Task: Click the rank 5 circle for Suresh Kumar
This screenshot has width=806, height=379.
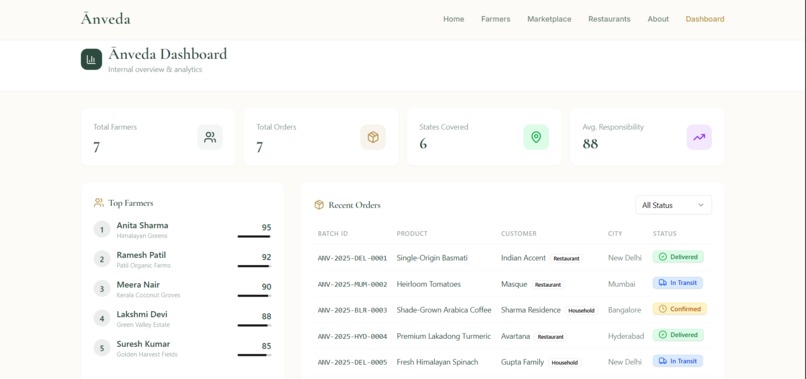Action: 102,348
